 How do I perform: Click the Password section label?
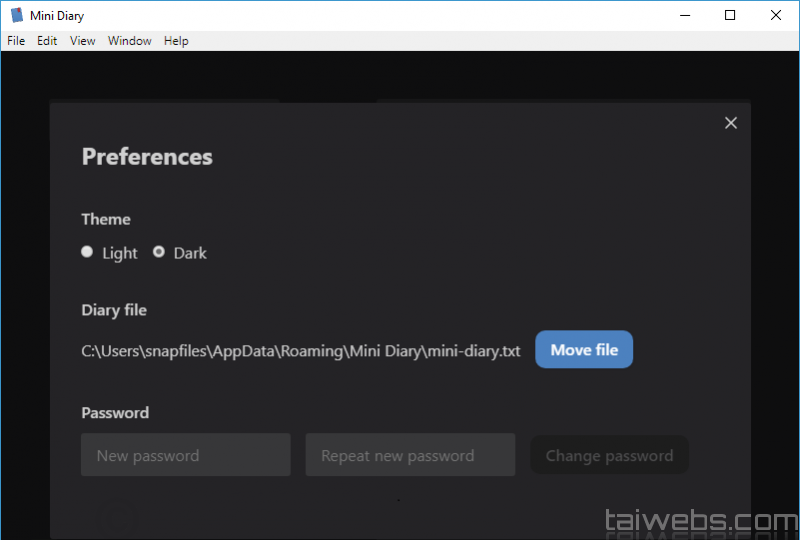coord(115,413)
